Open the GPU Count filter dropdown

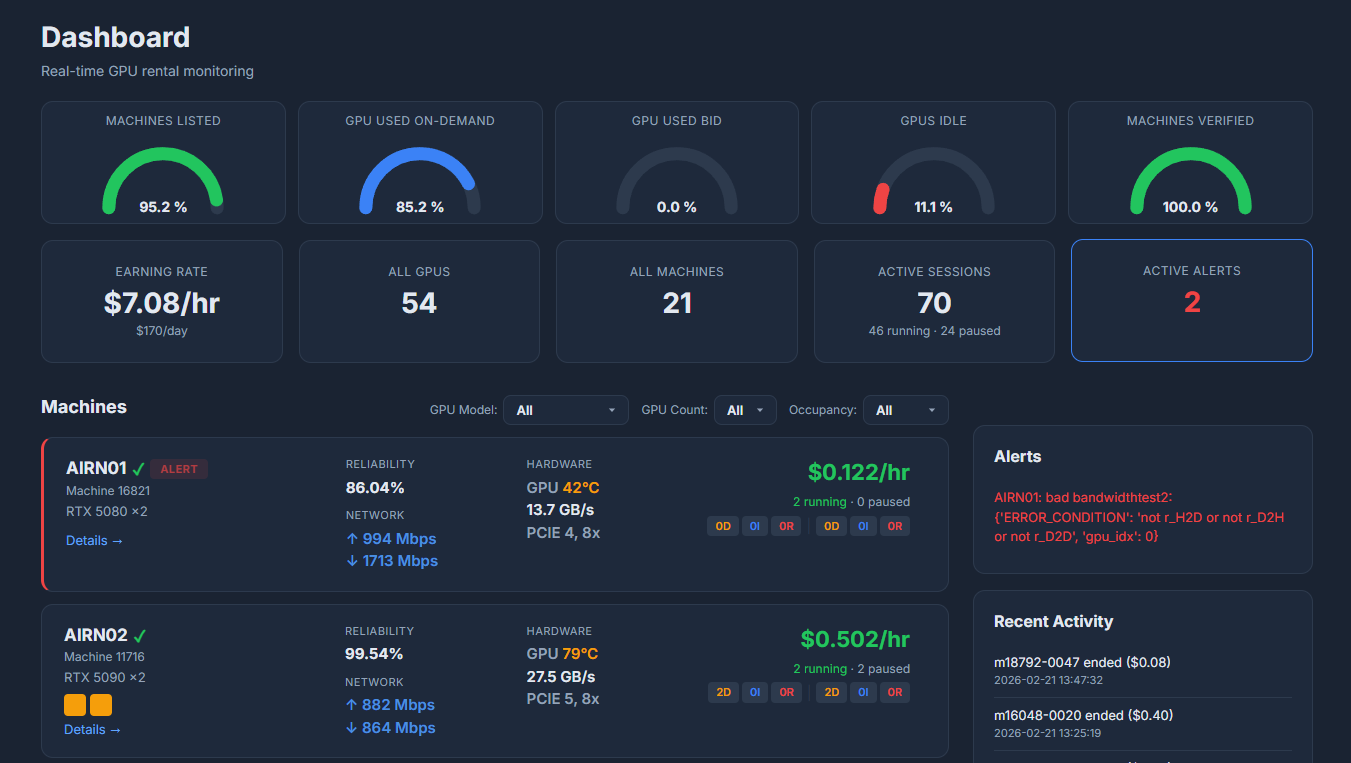pos(745,410)
